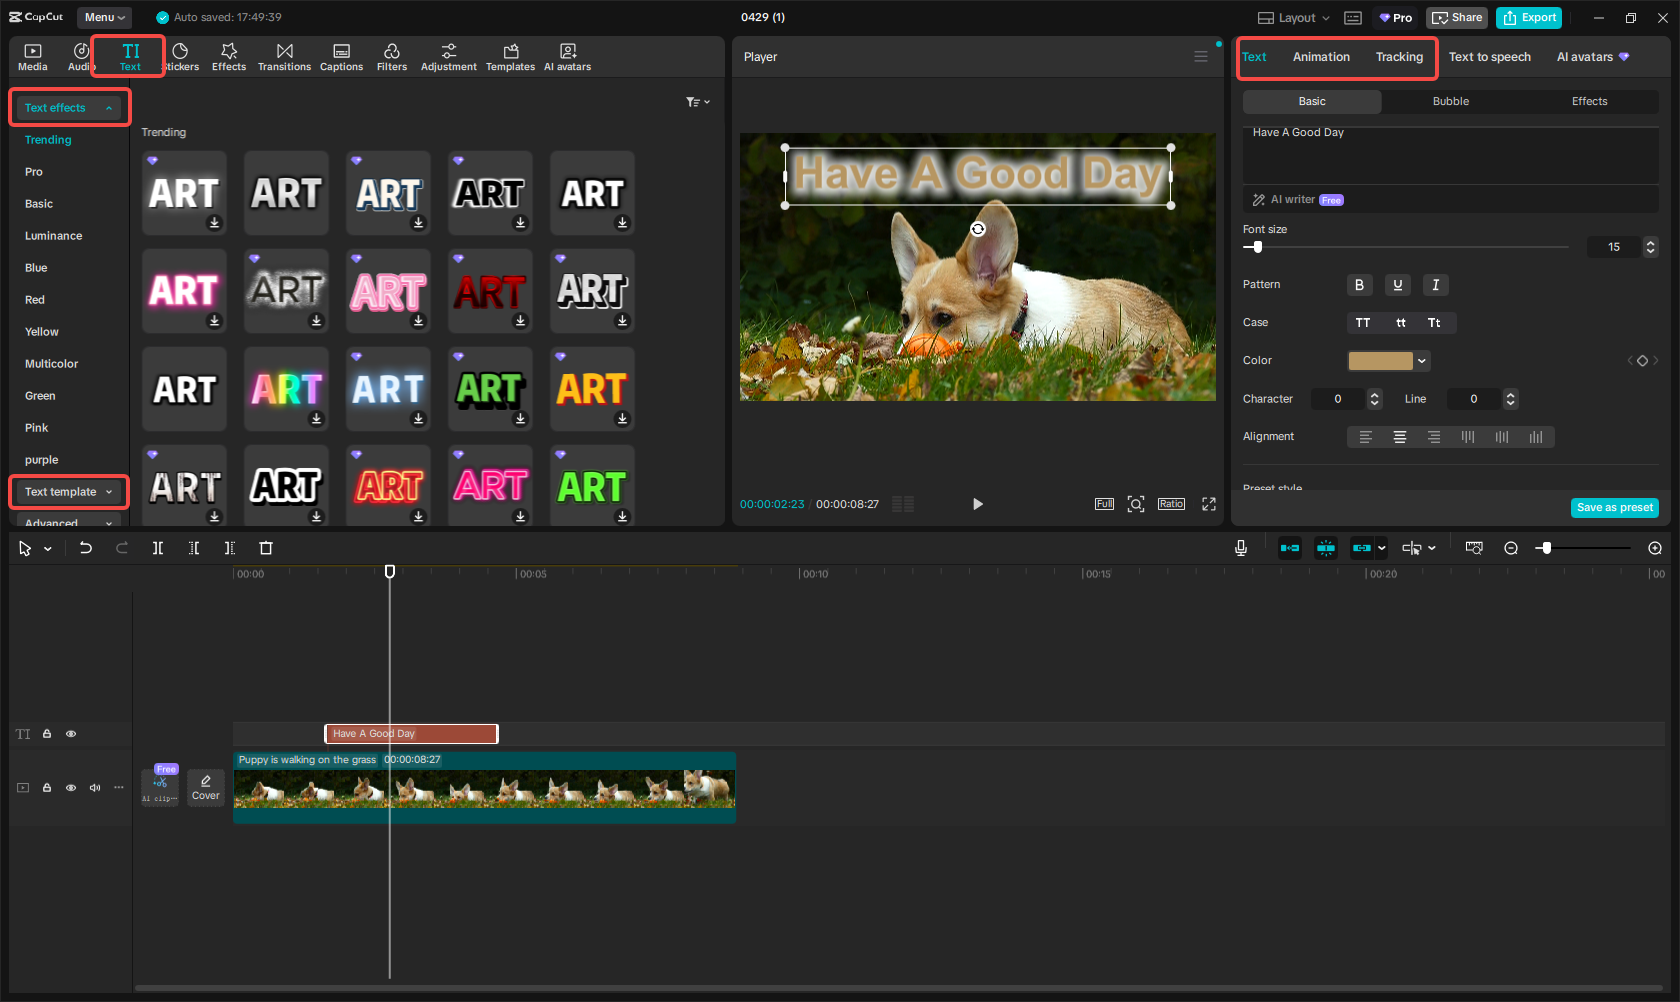Play the video preview
The height and width of the screenshot is (1002, 1680).
pos(977,504)
